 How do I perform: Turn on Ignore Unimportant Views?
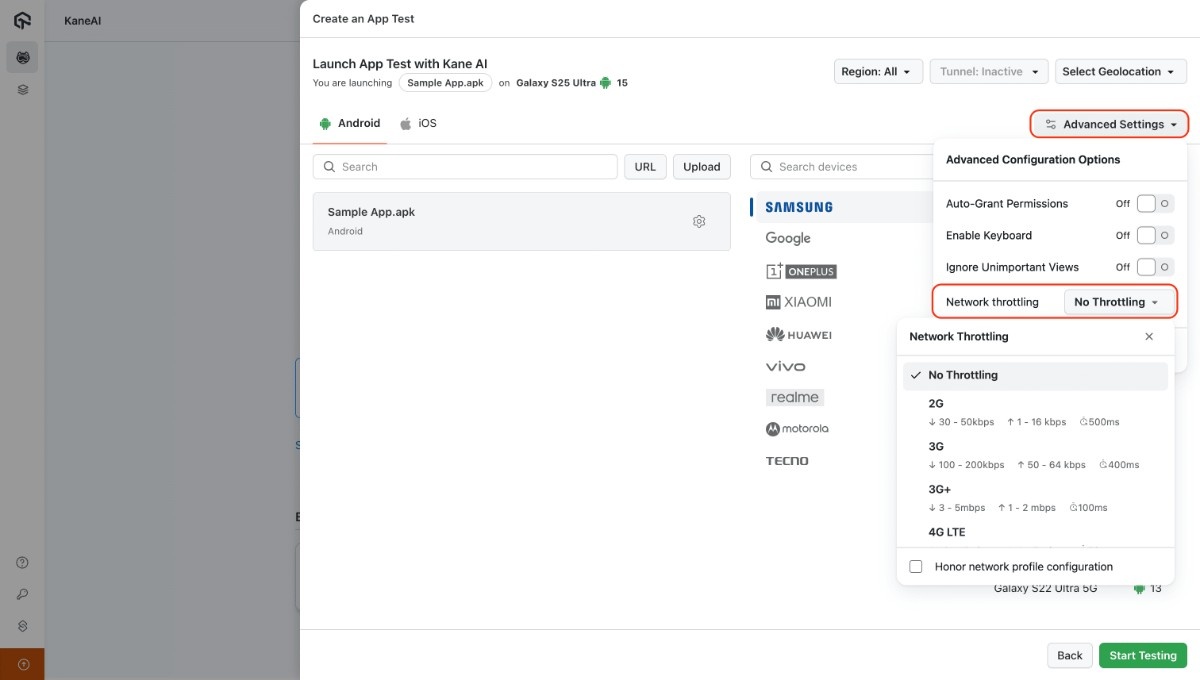tap(1146, 268)
